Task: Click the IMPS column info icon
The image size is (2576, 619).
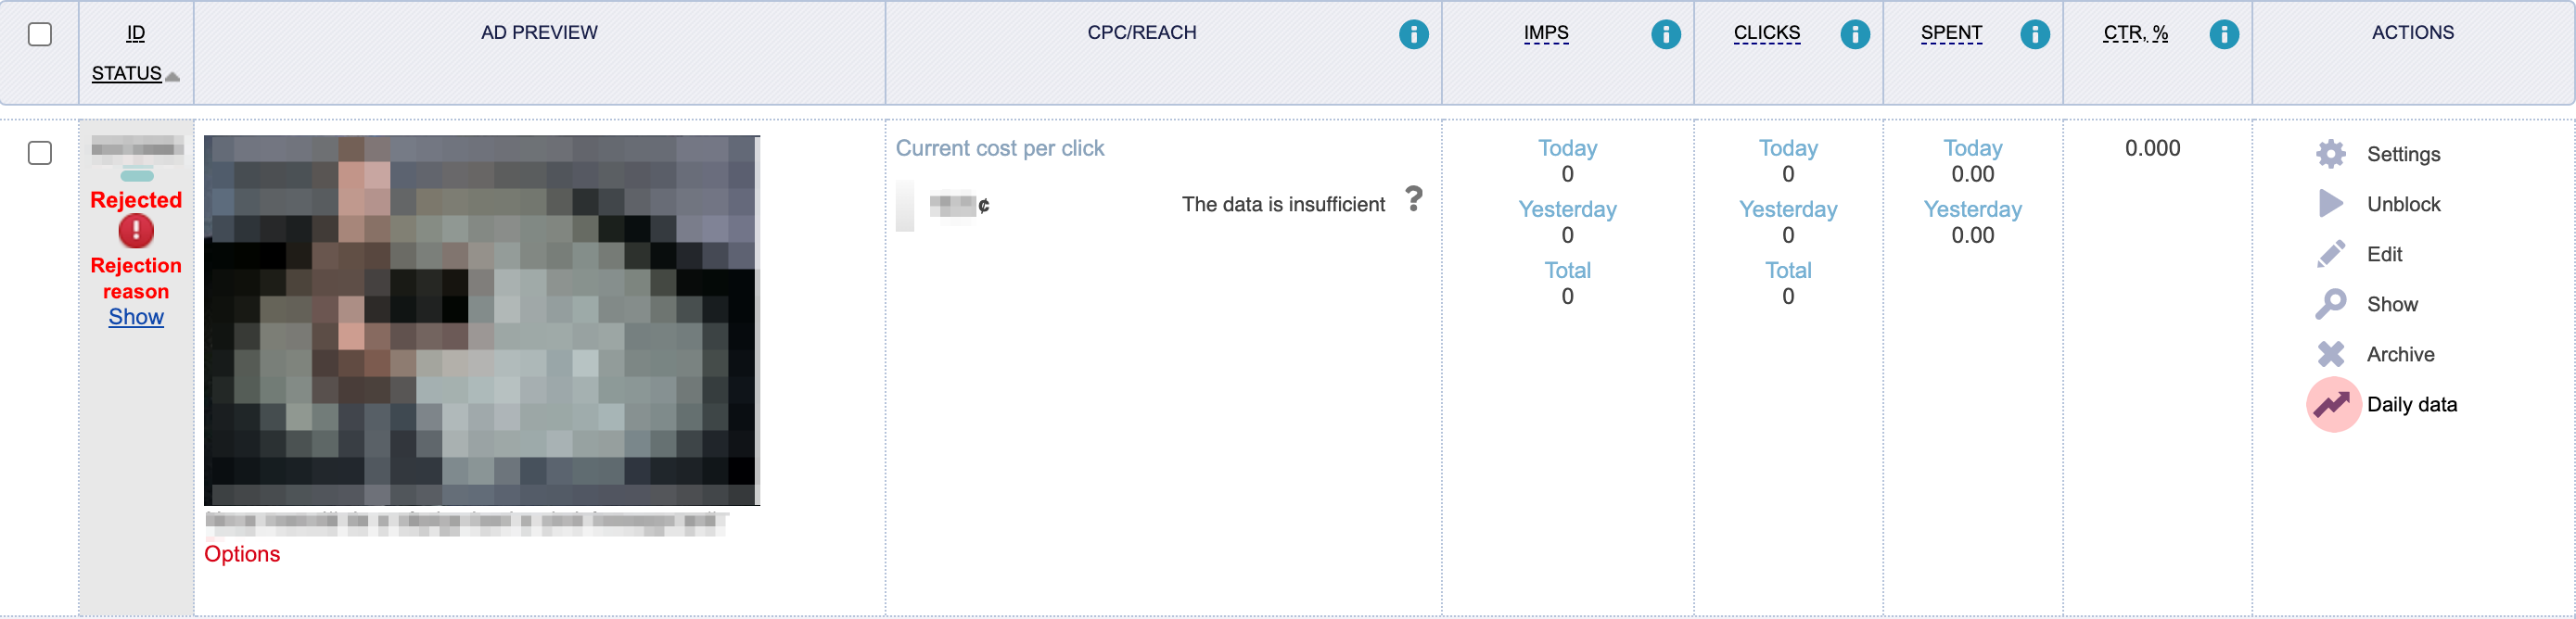Action: pos(1665,34)
